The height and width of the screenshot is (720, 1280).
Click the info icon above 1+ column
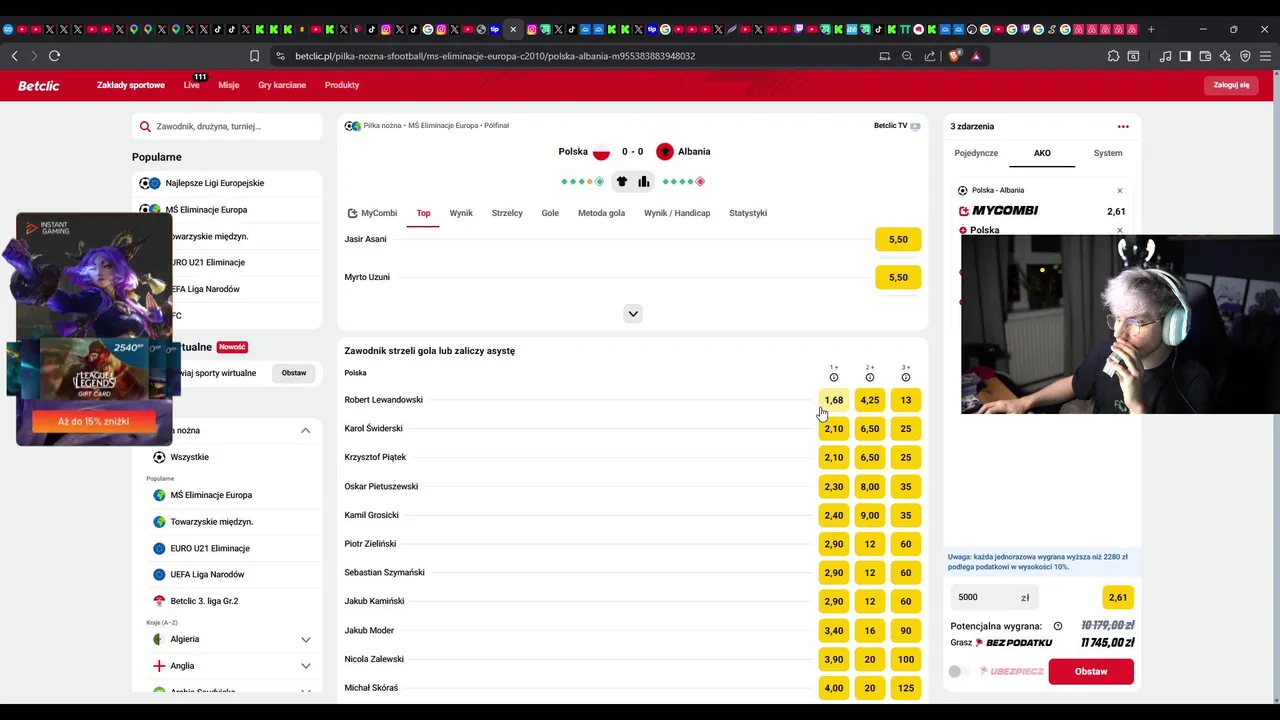click(834, 377)
